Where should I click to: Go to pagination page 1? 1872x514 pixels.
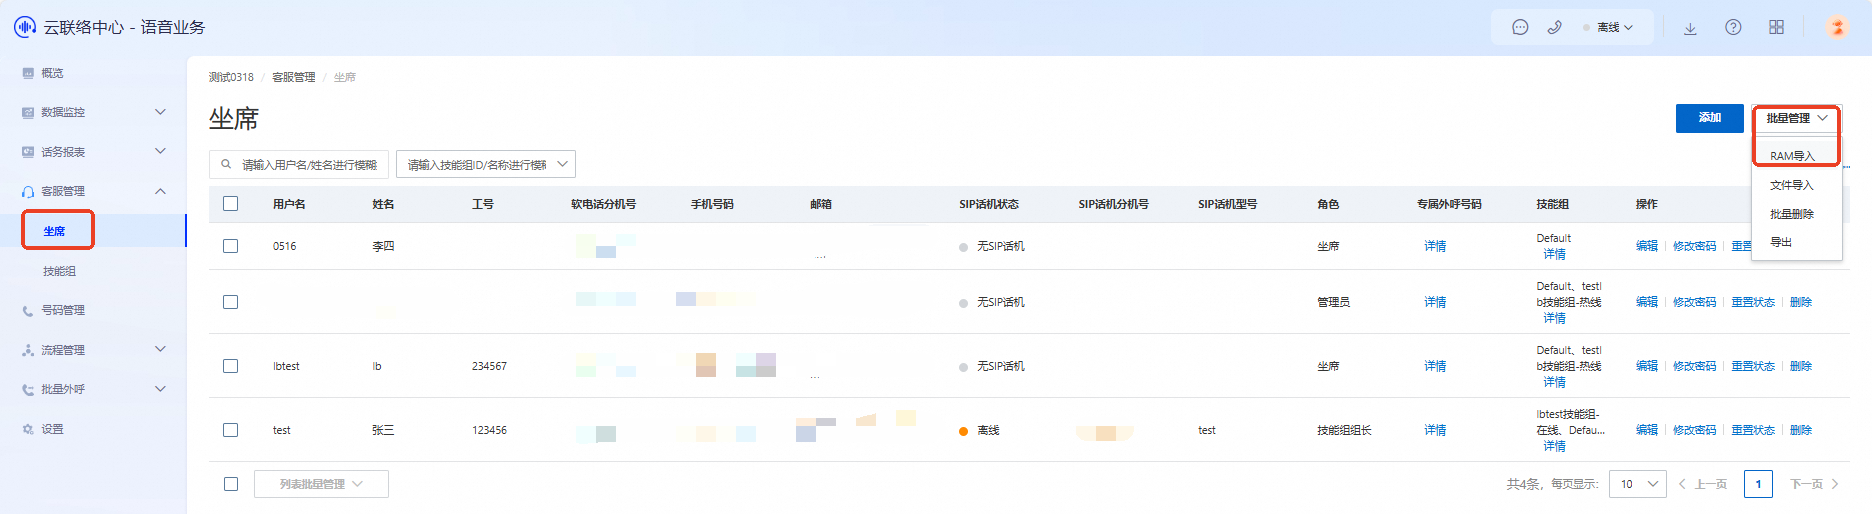(x=1758, y=484)
